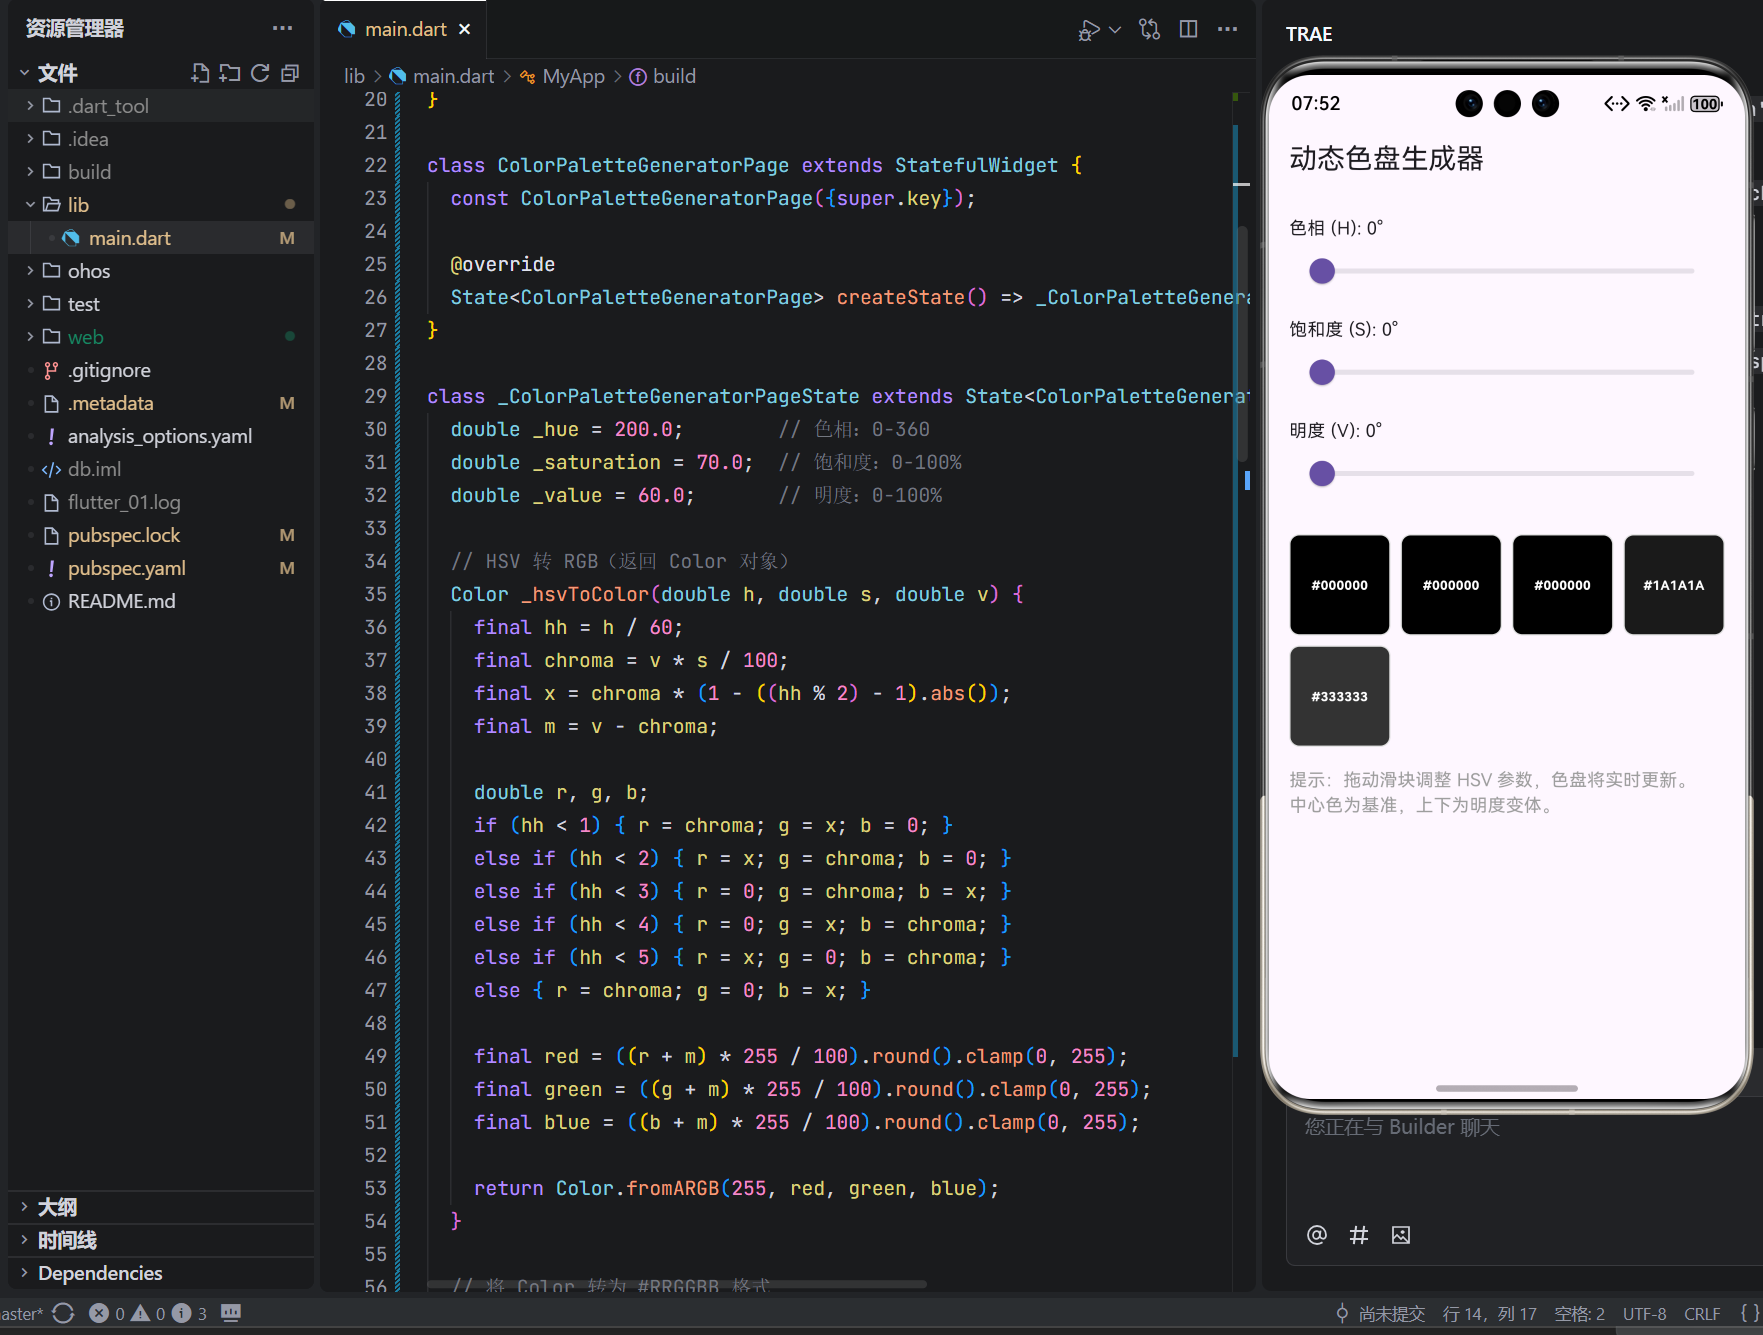Screen dimensions: 1763x1335
Task: Open pubspec.lock file
Action: pos(160,535)
